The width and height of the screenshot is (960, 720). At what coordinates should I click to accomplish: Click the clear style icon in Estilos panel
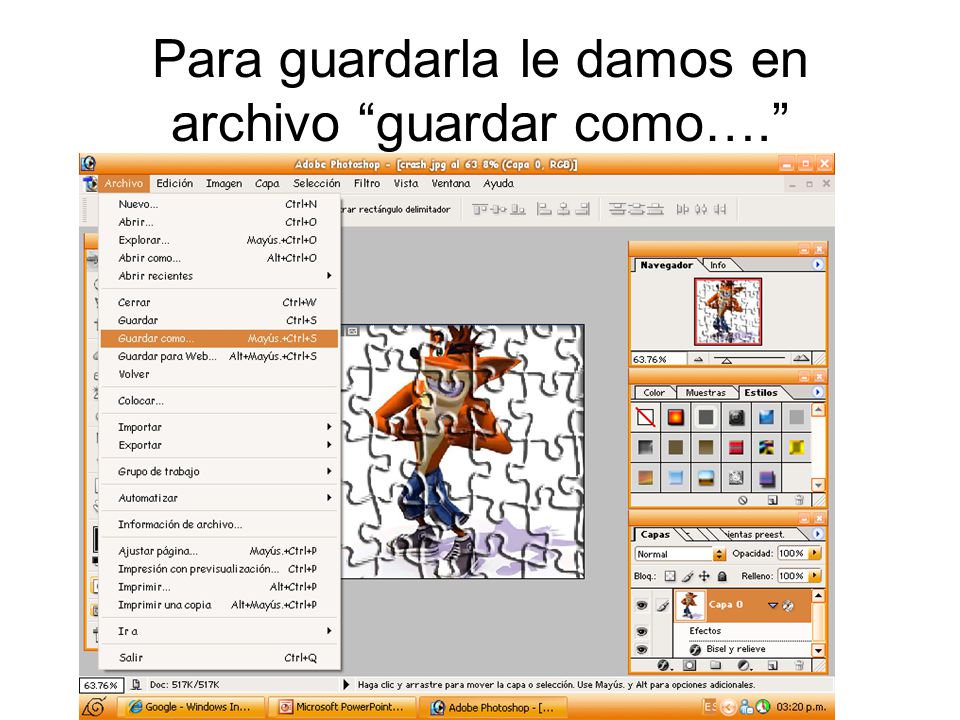click(743, 500)
